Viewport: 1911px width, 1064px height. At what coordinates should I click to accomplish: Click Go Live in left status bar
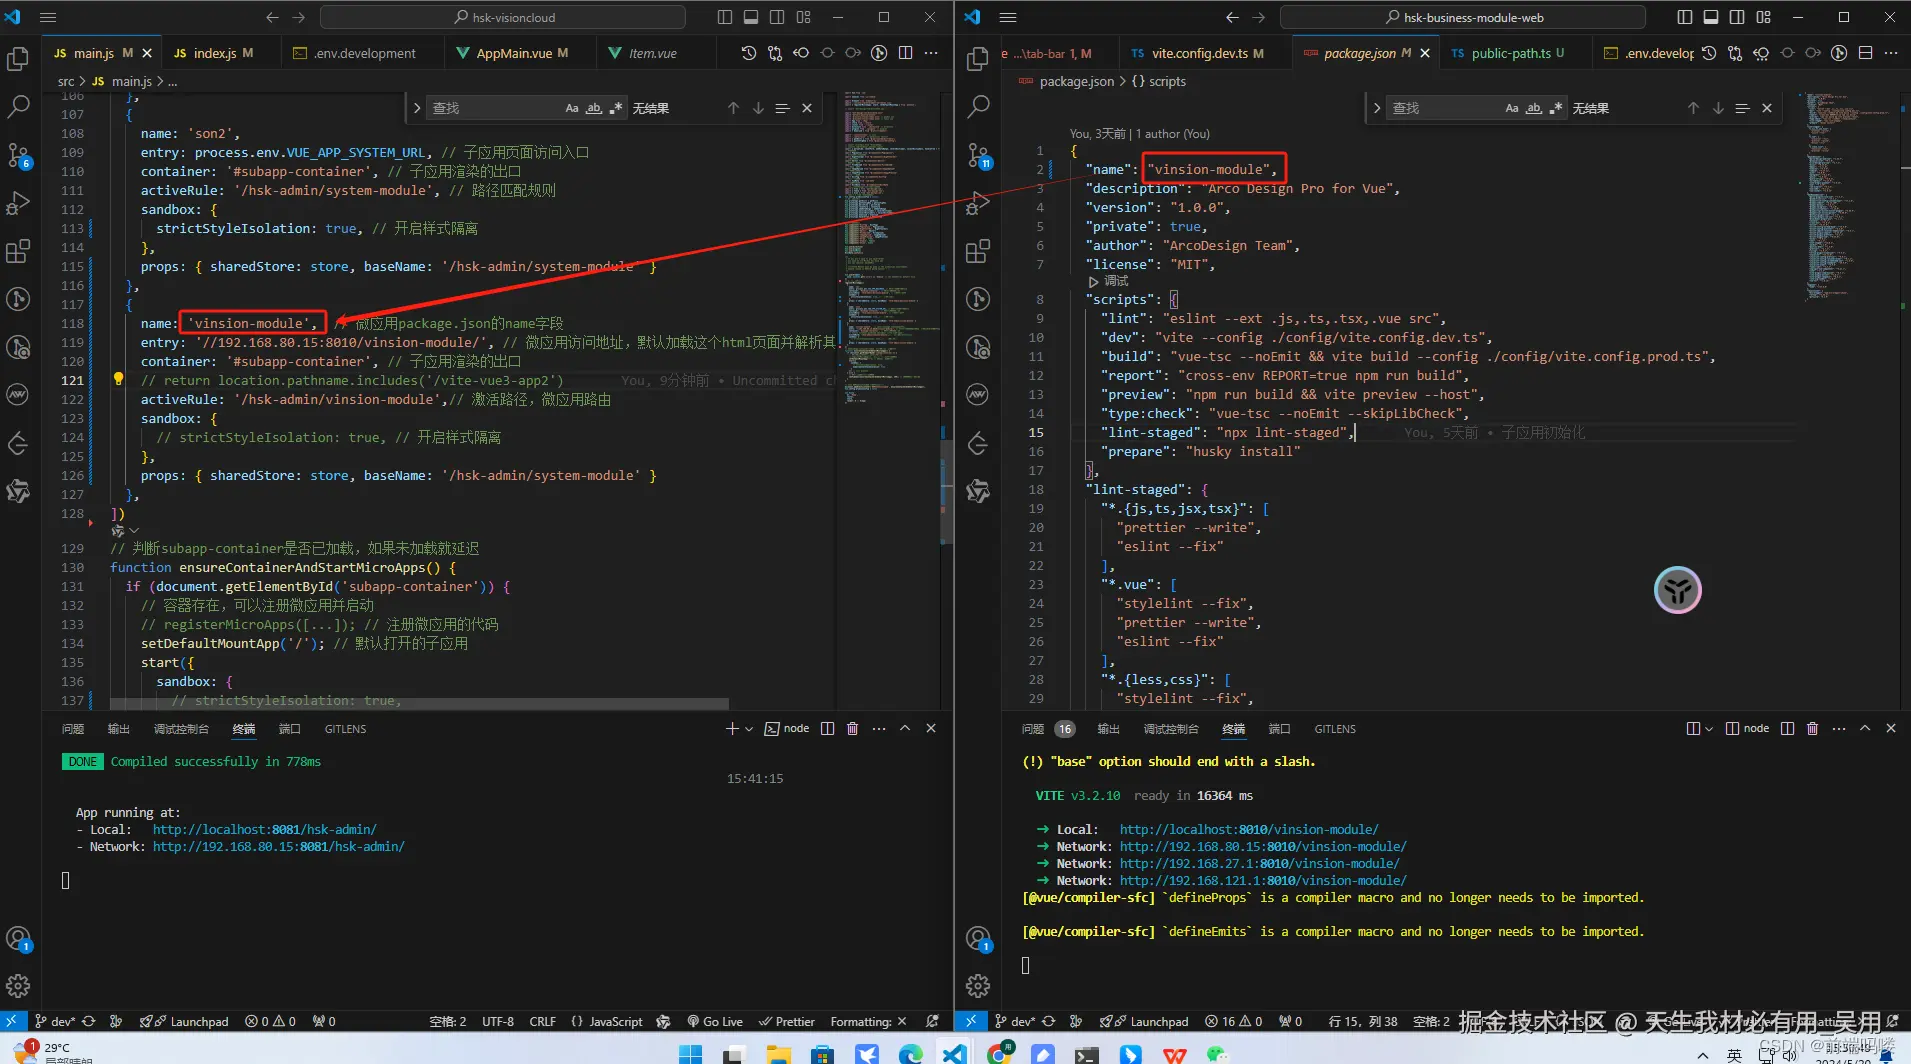click(714, 1021)
